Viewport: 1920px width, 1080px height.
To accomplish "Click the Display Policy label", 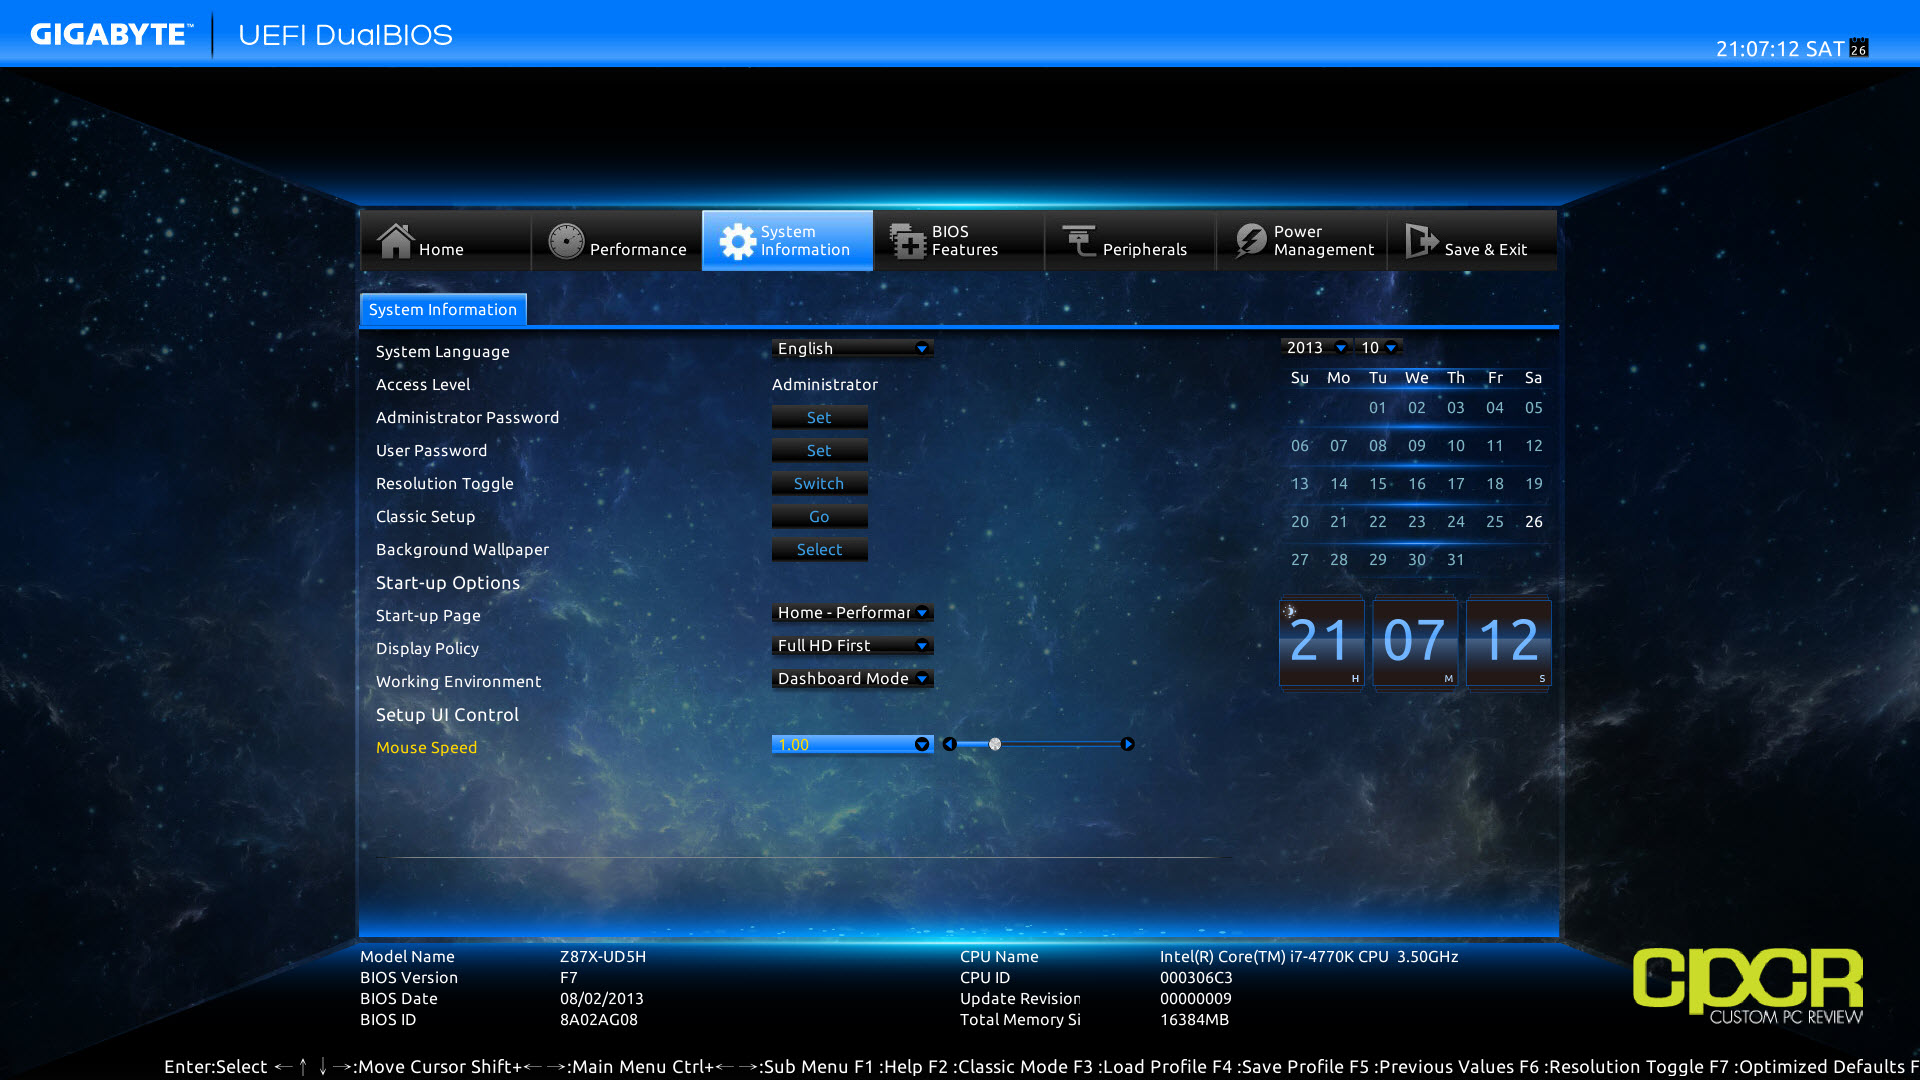I will tap(427, 649).
